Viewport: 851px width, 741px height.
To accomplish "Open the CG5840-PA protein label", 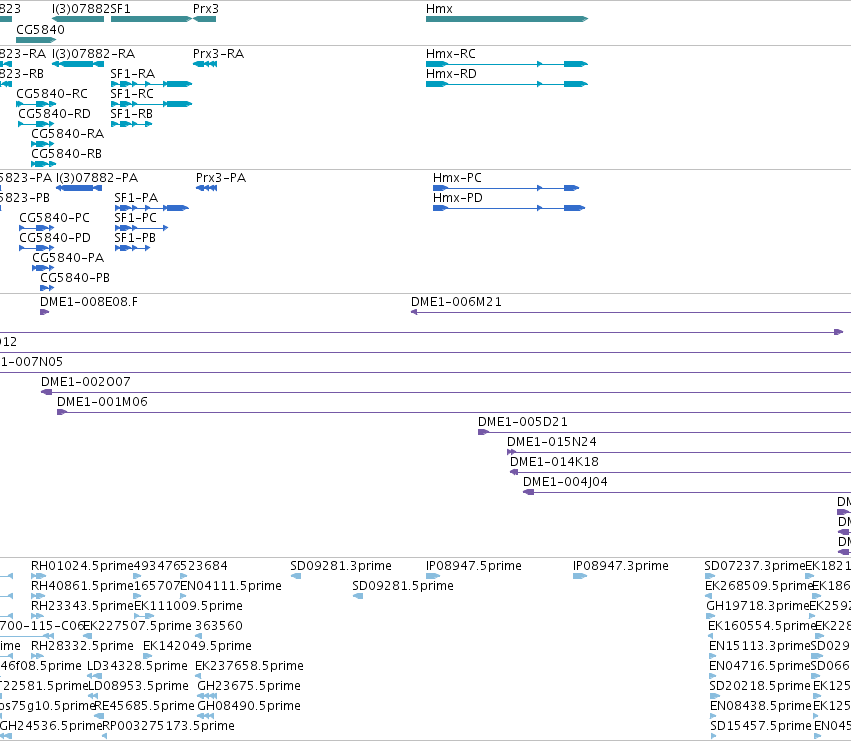I will 68,257.
